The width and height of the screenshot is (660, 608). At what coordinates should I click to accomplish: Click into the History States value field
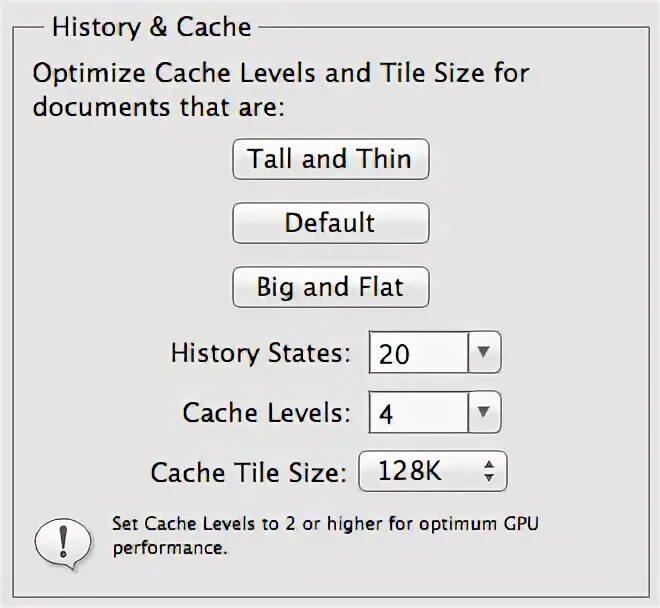click(418, 352)
